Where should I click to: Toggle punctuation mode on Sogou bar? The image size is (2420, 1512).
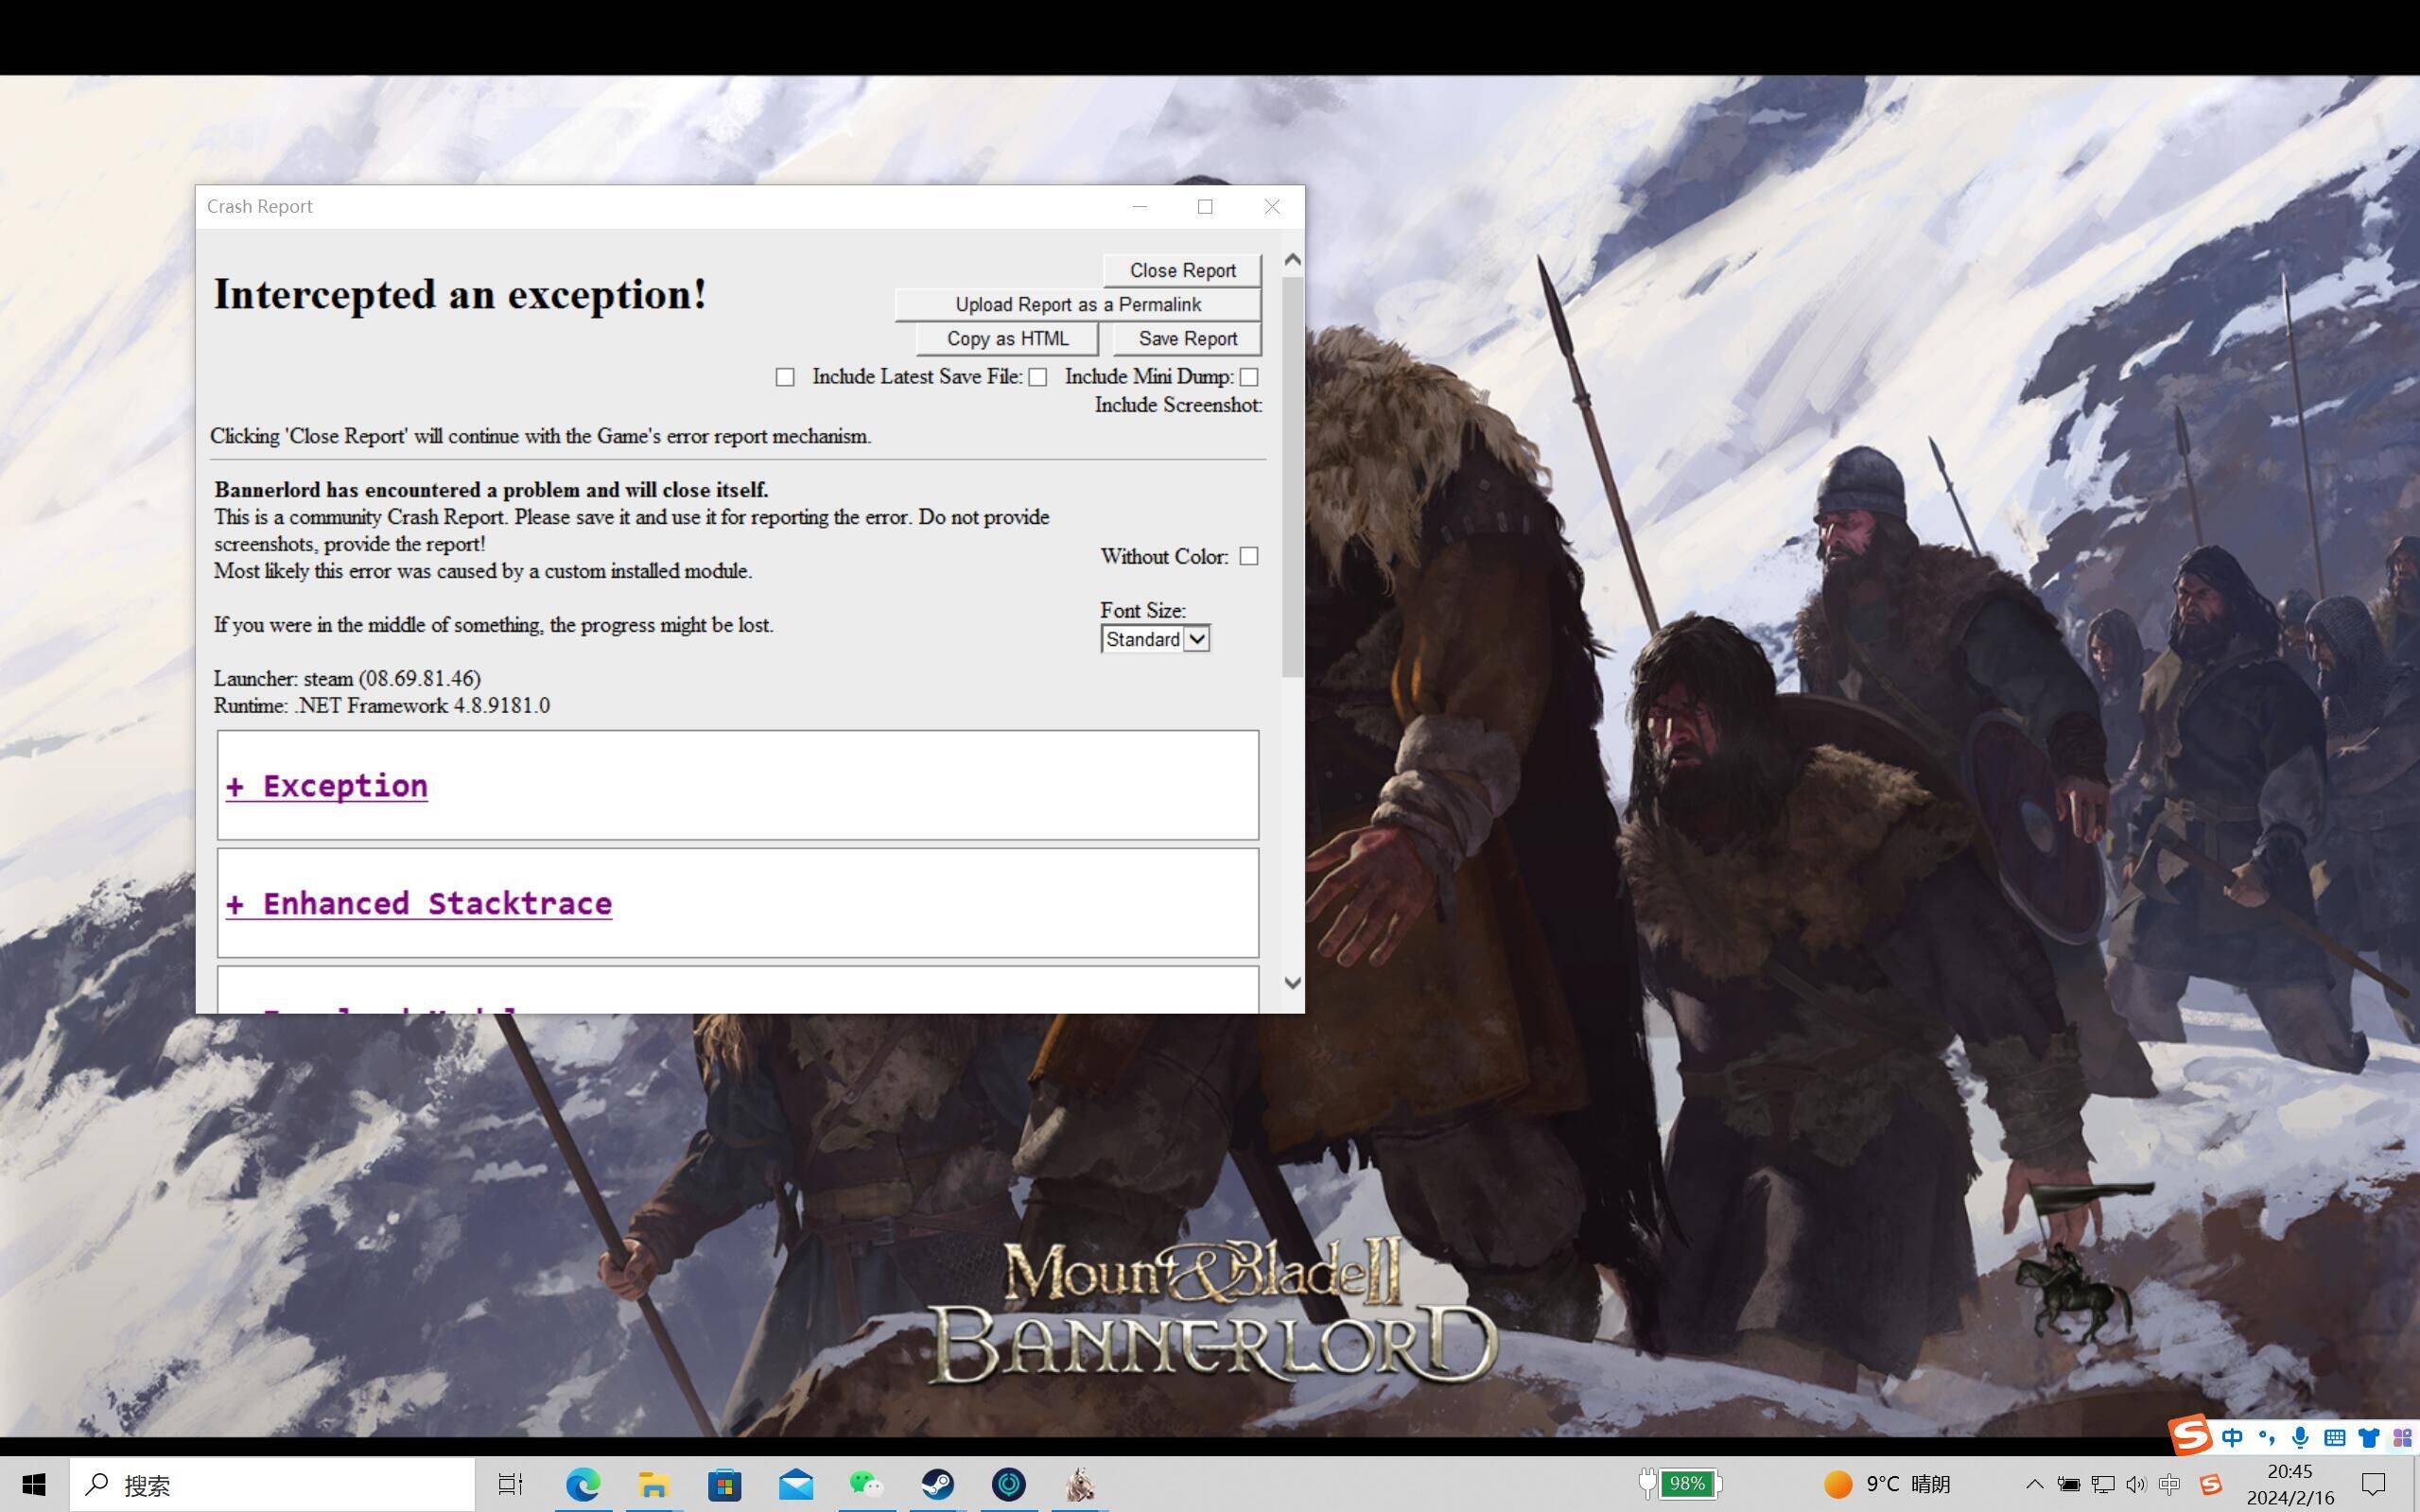coord(2266,1438)
